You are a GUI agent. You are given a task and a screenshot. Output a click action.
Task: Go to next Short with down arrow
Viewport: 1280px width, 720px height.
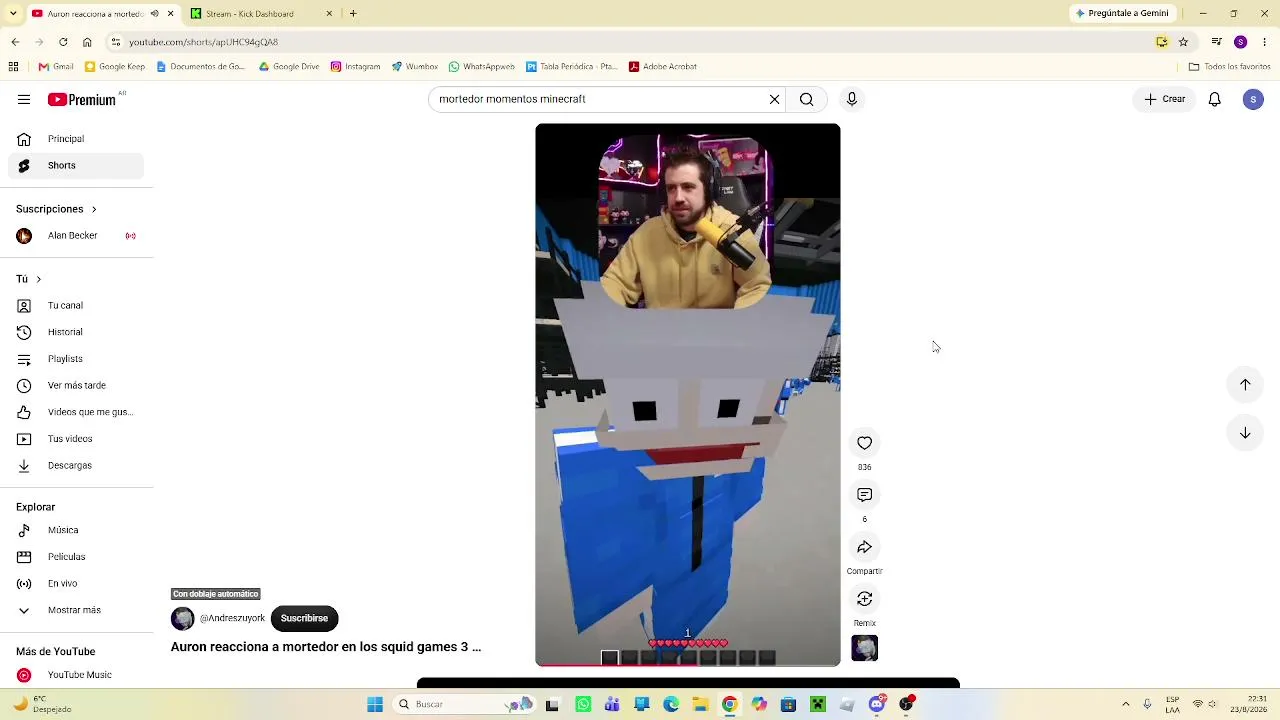[x=1245, y=433]
